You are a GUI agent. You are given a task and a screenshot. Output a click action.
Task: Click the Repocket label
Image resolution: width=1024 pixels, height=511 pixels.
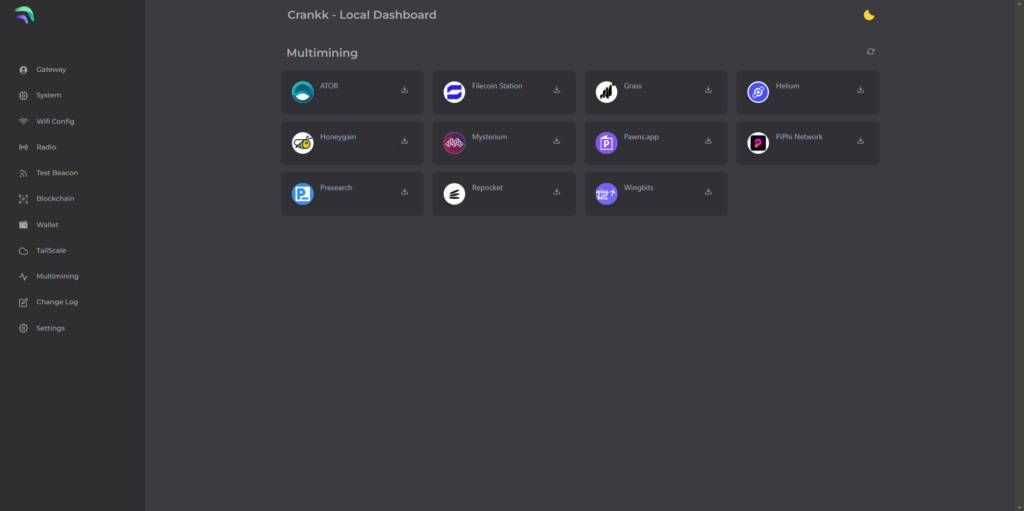tap(487, 188)
